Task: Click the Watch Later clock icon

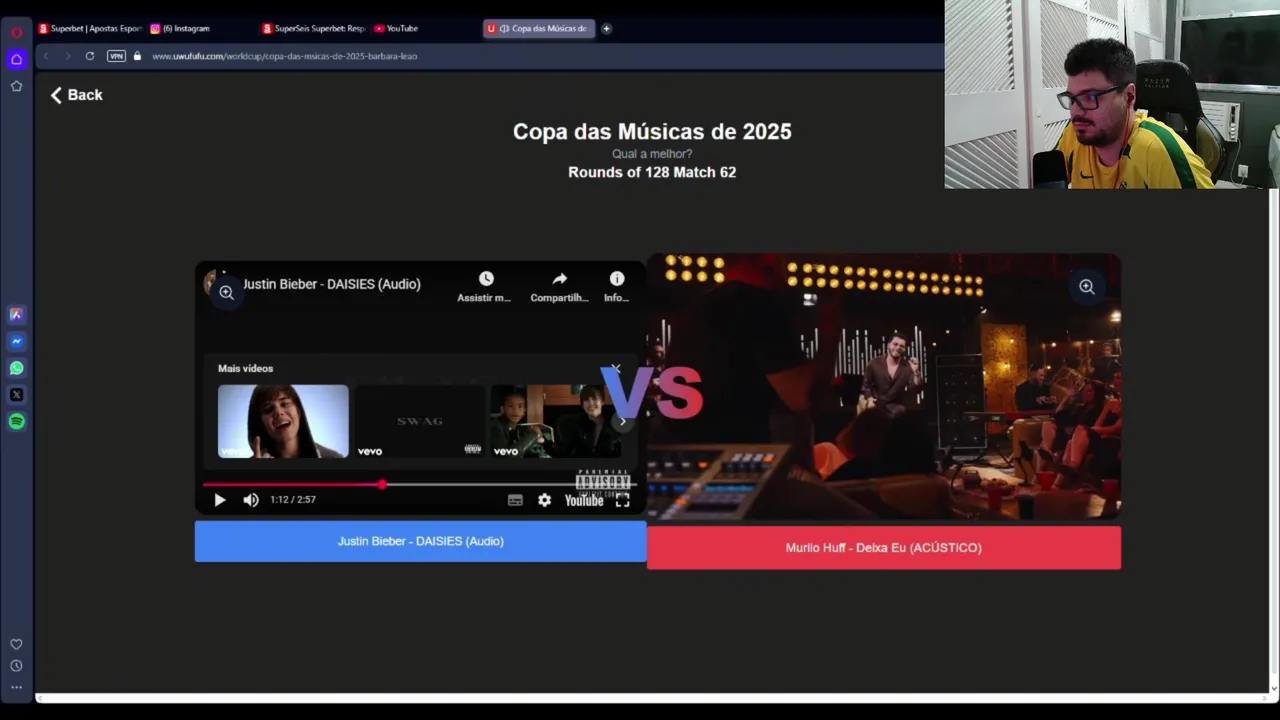Action: click(486, 279)
